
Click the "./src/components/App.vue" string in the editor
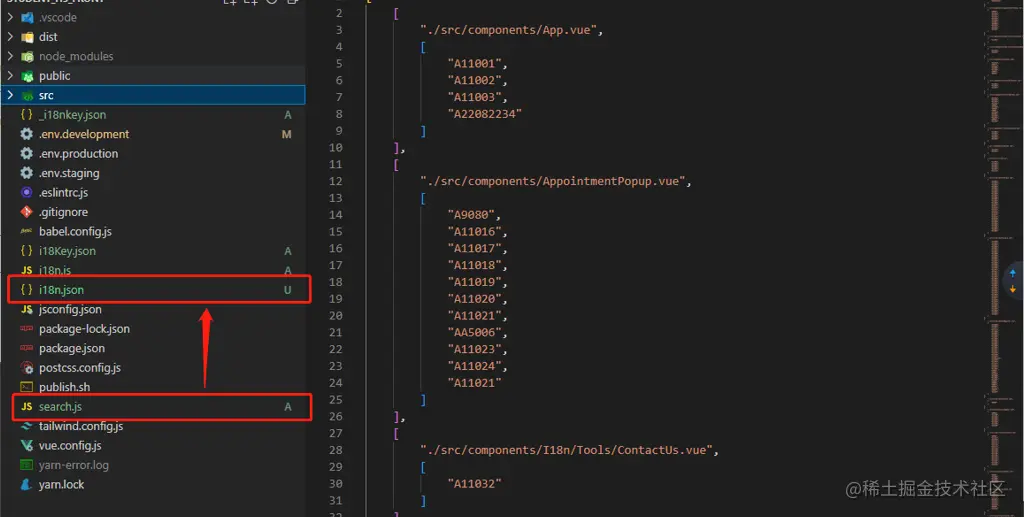(x=509, y=30)
